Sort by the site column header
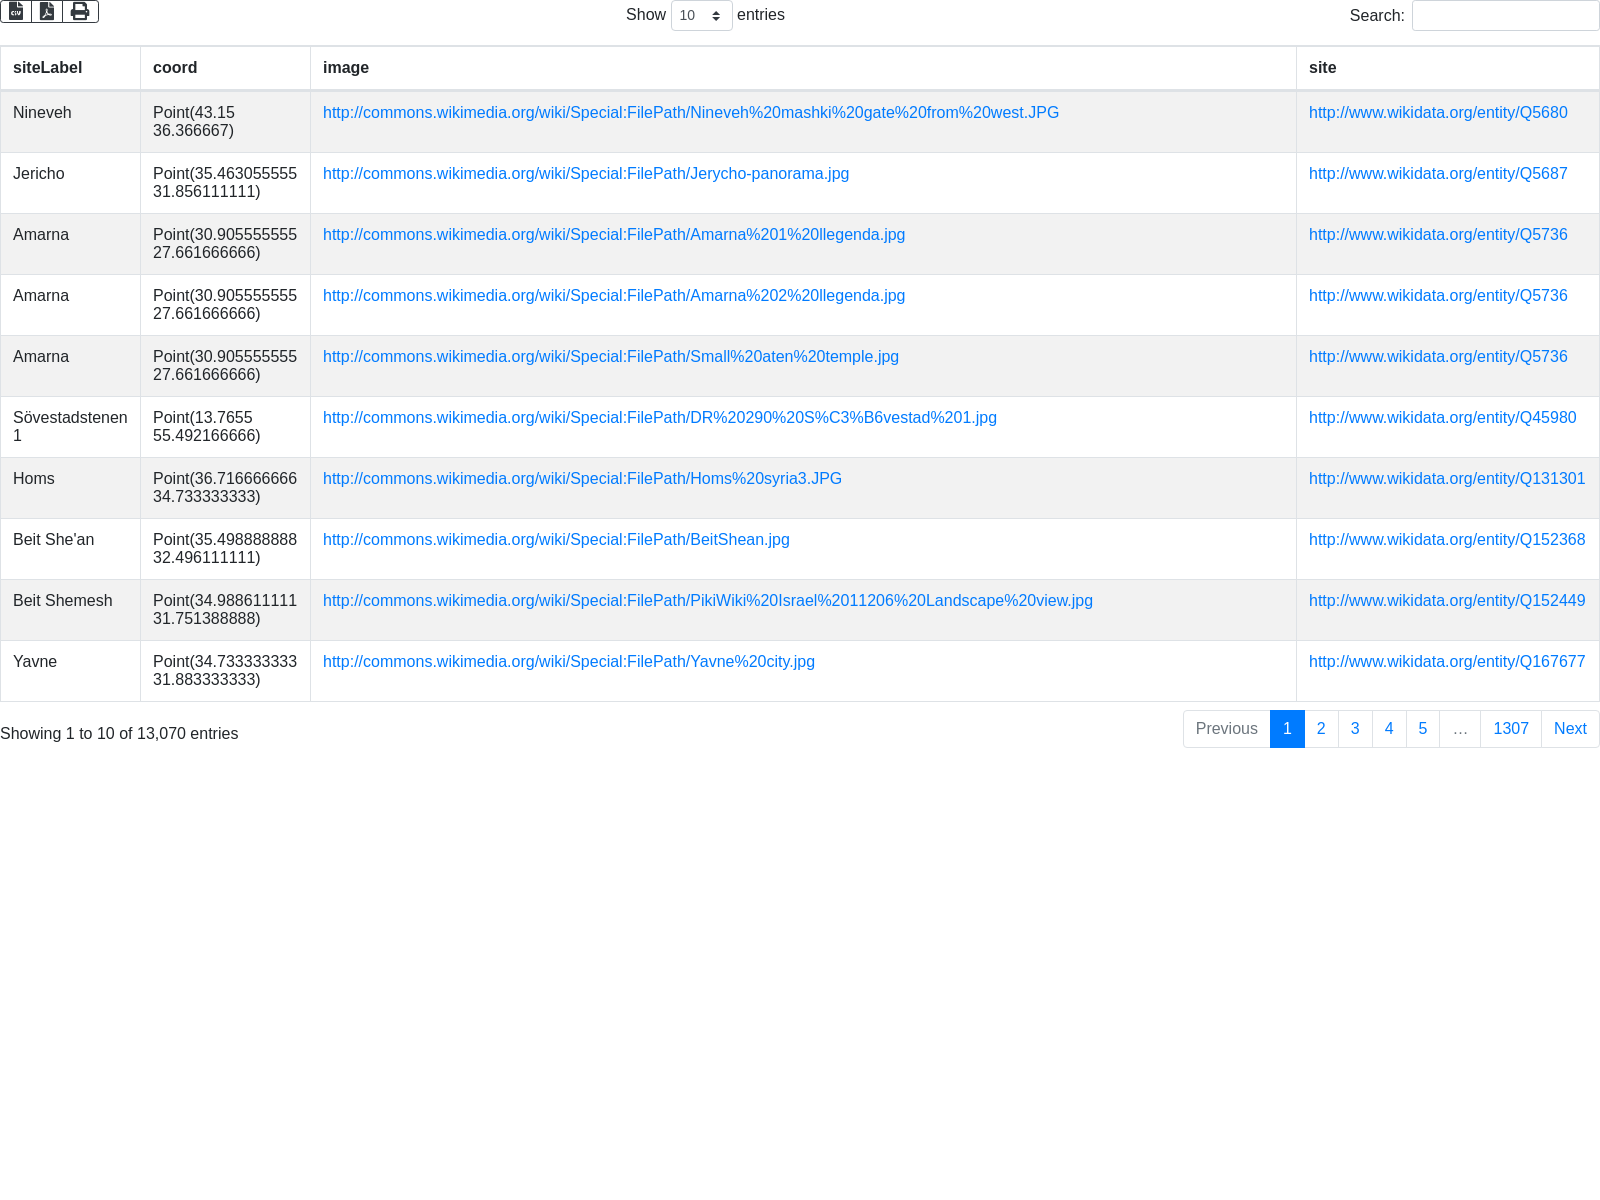This screenshot has width=1600, height=1200. [1322, 68]
